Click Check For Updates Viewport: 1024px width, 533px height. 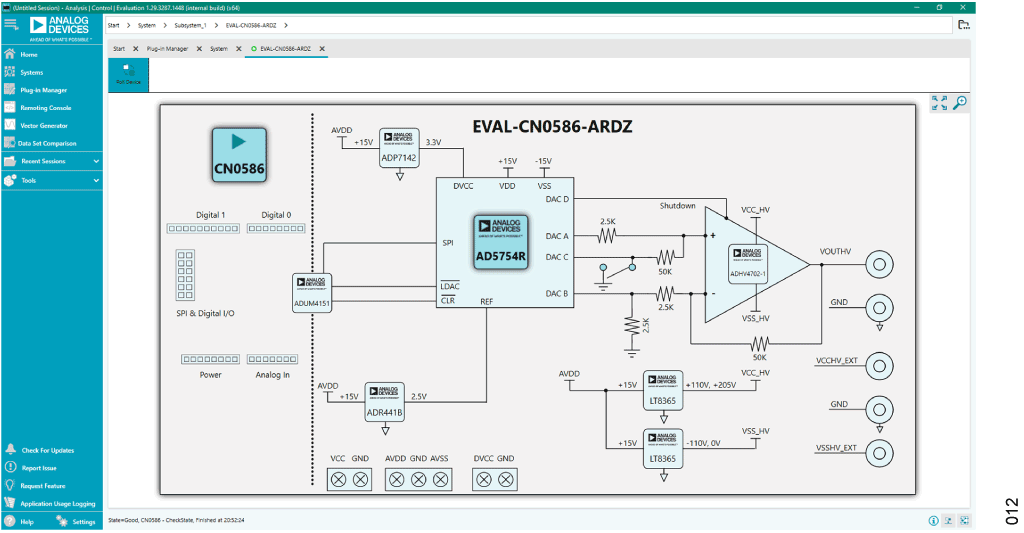(48, 451)
